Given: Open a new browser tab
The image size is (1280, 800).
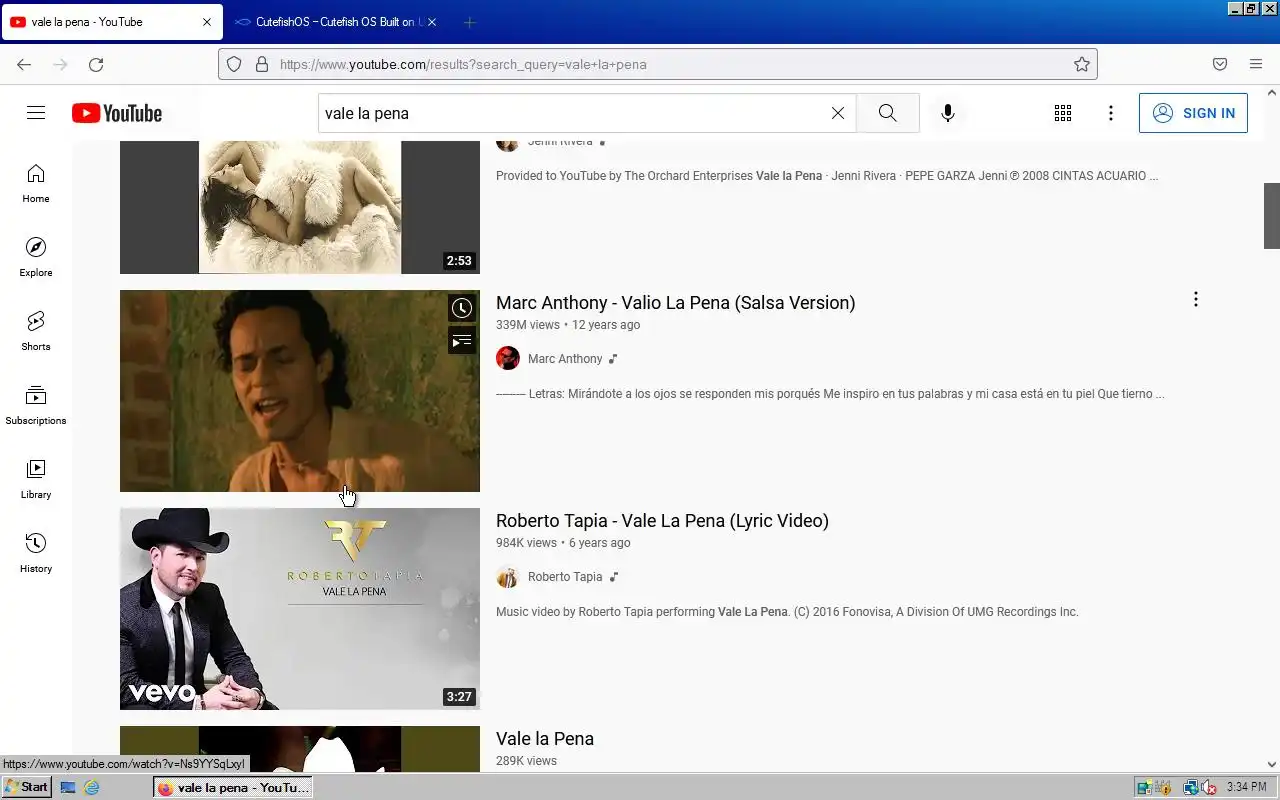Looking at the screenshot, I should (470, 22).
